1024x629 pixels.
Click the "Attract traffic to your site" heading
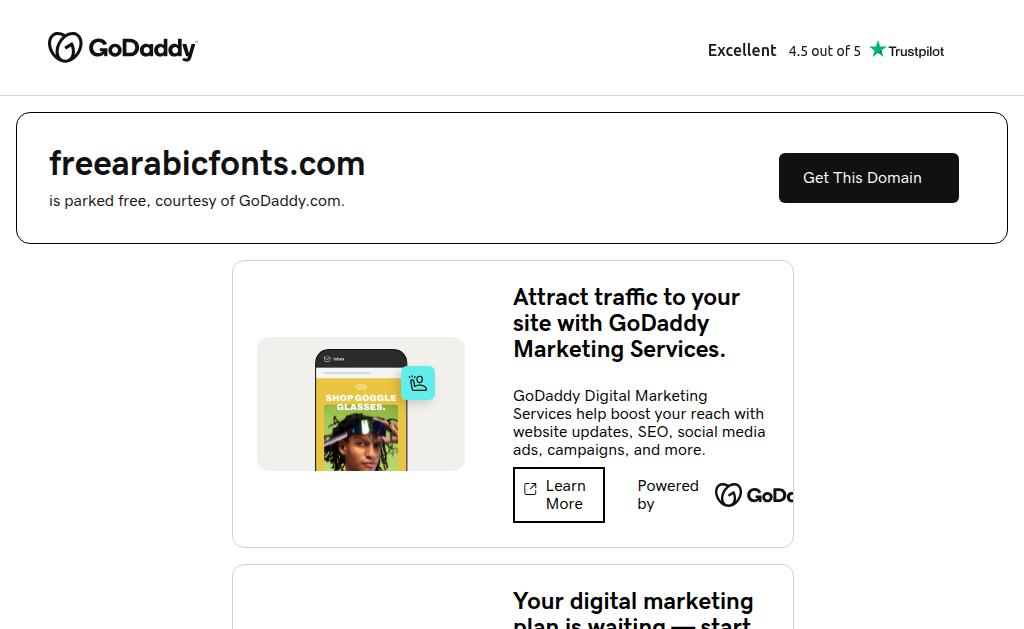tap(627, 323)
